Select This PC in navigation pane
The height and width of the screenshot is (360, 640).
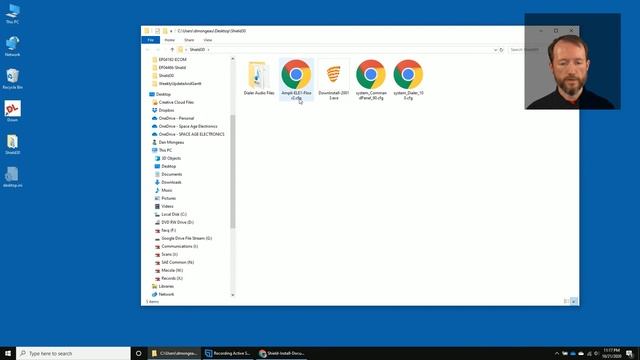tap(165, 150)
